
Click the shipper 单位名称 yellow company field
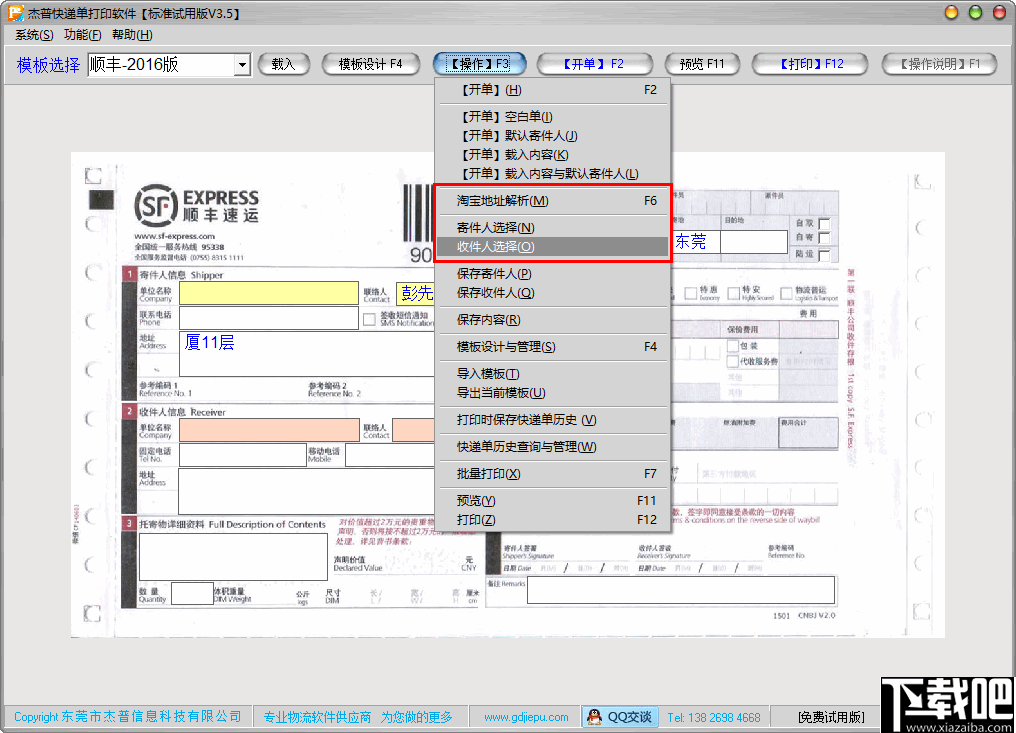(269, 293)
